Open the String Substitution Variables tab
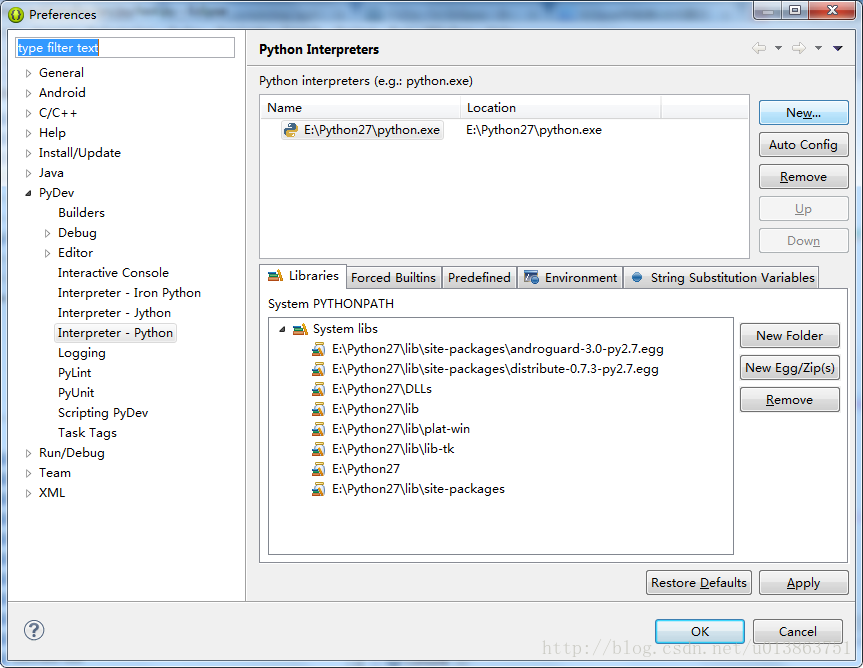The image size is (863, 668). 722,278
